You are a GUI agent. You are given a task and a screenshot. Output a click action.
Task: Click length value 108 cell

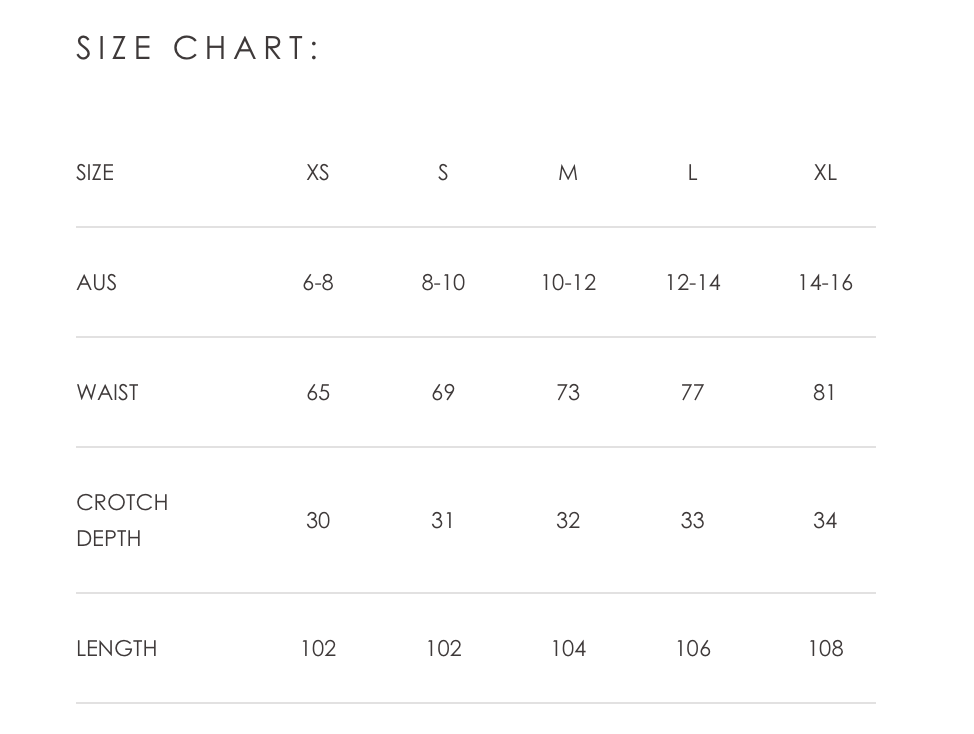coord(825,649)
